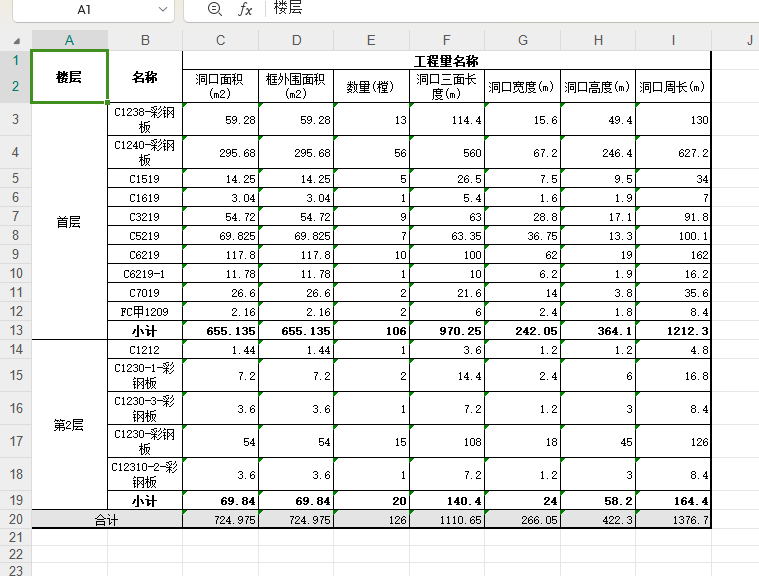Click the C1519 name cell
The height and width of the screenshot is (576, 759).
click(x=145, y=179)
